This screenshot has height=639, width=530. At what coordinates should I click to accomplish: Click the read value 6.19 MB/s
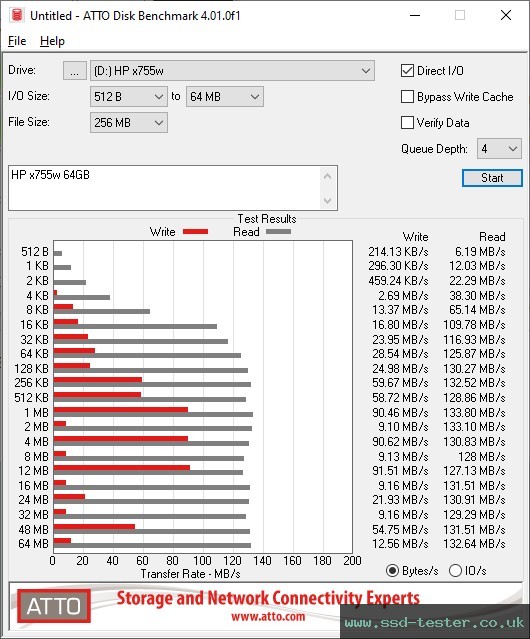(480, 252)
